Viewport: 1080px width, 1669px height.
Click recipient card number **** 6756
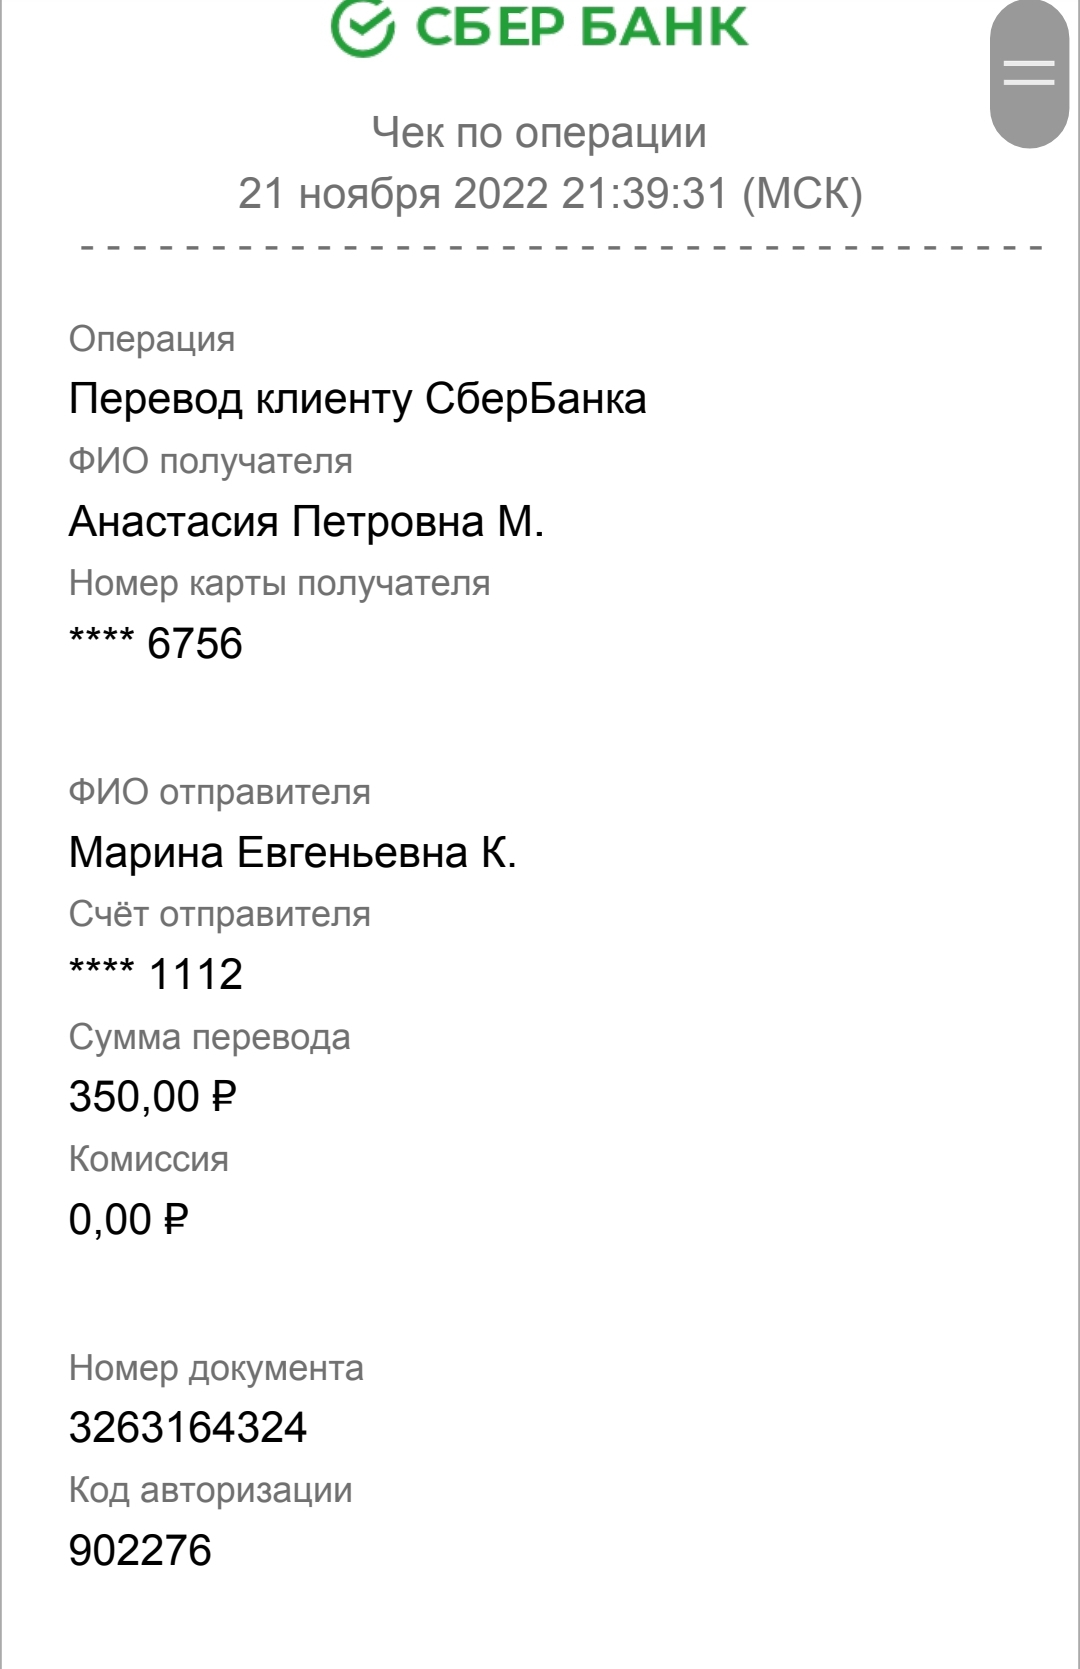[156, 643]
